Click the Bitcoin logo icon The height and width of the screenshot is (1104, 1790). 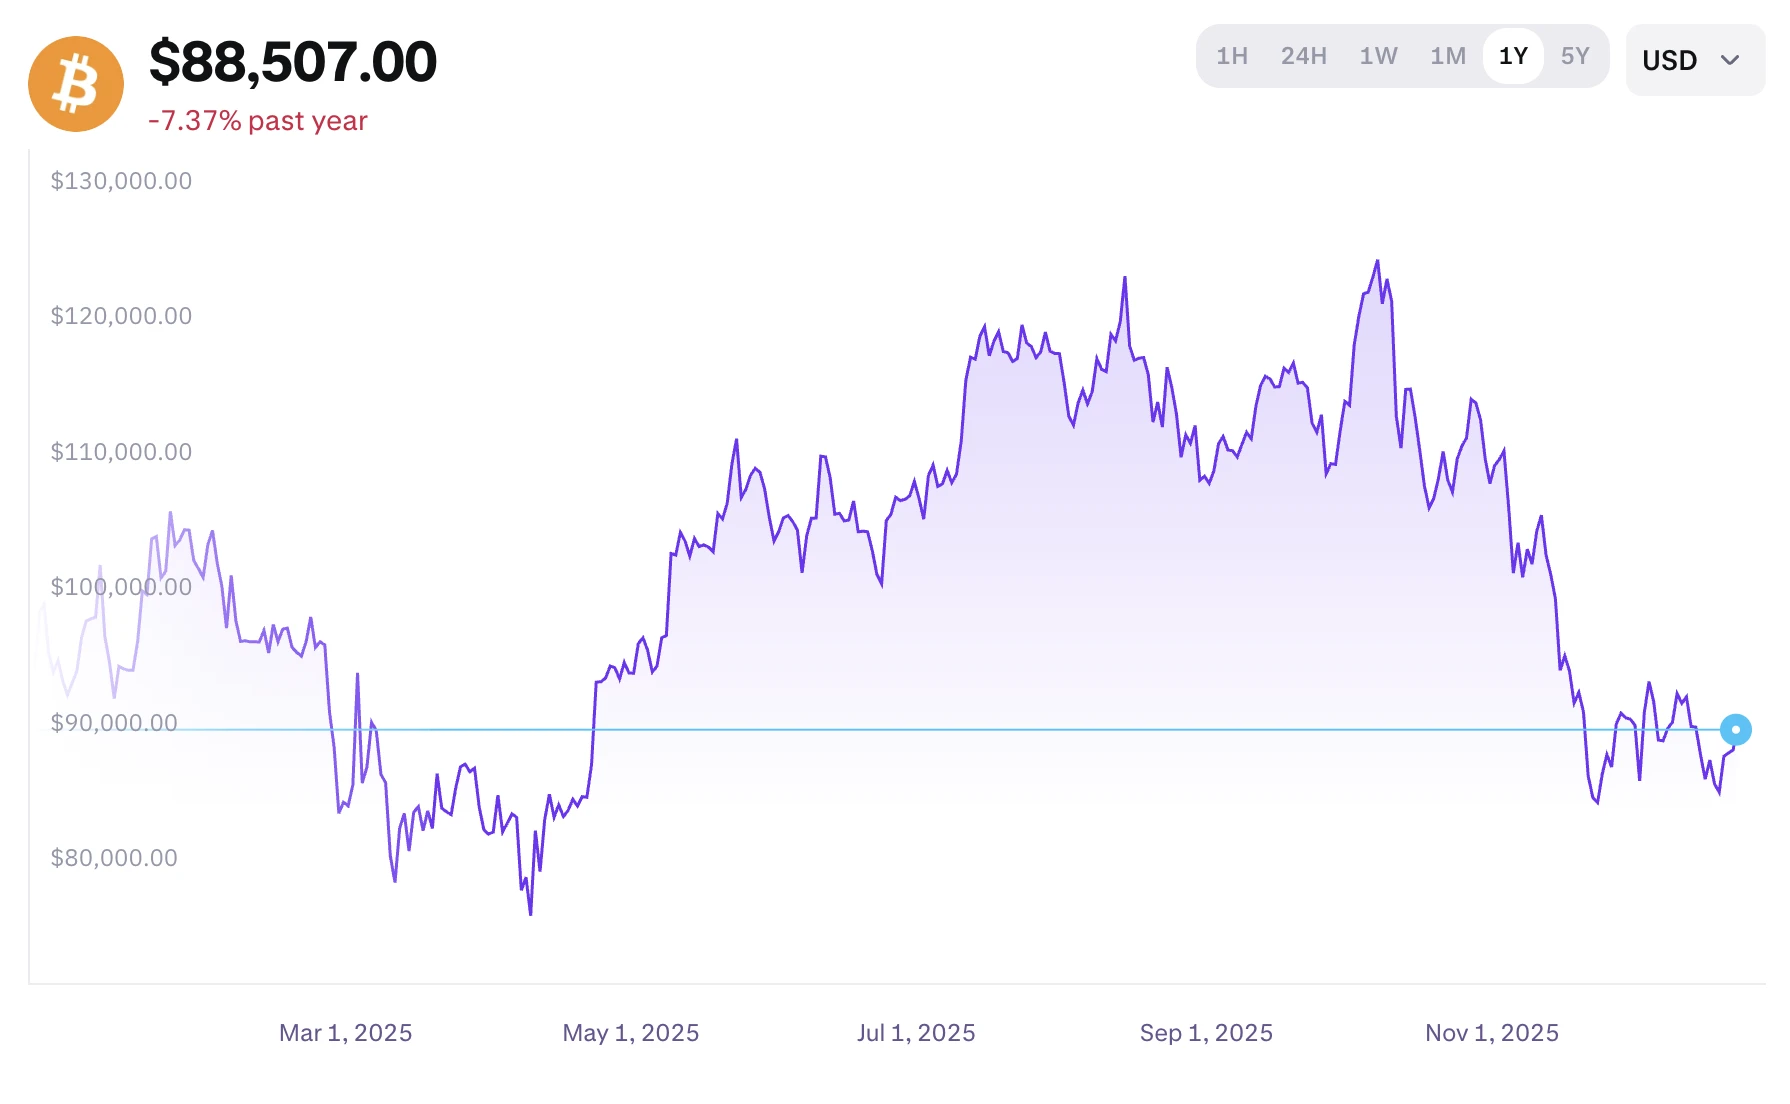[x=76, y=84]
